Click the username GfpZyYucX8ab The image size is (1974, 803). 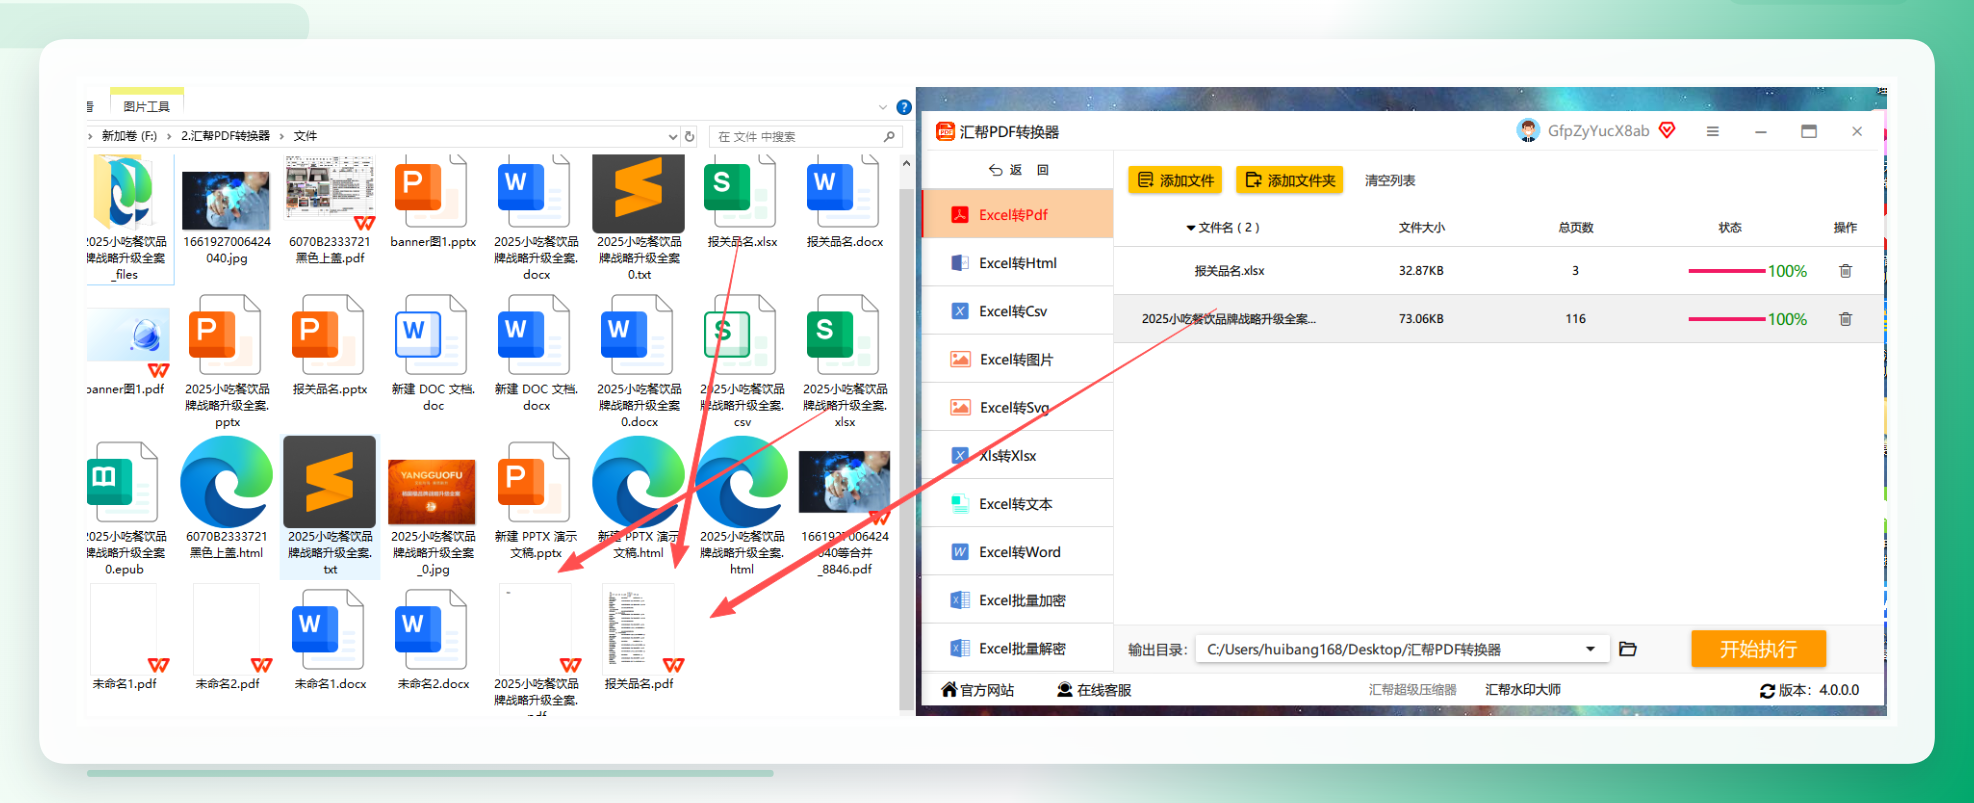[x=1598, y=131]
